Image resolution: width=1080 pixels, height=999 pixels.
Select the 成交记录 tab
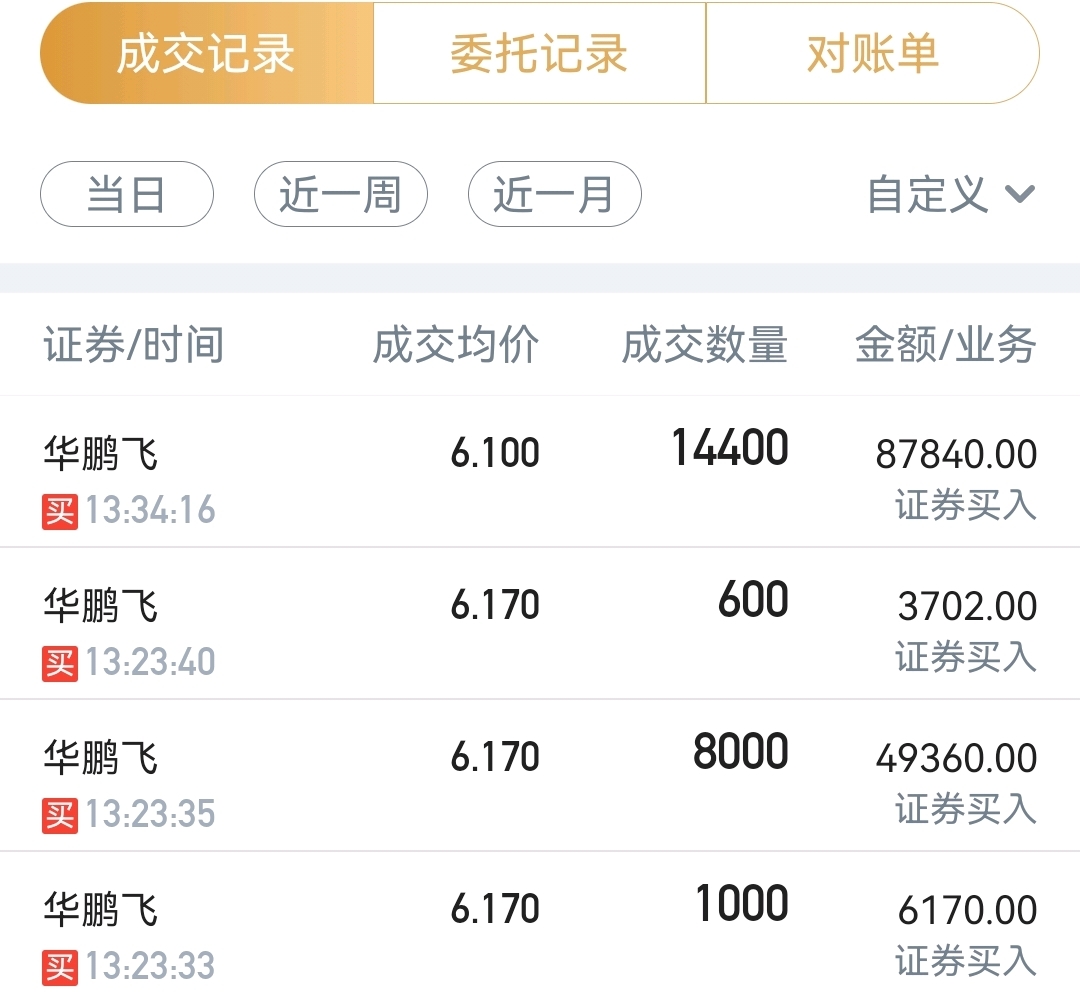pyautogui.click(x=207, y=53)
